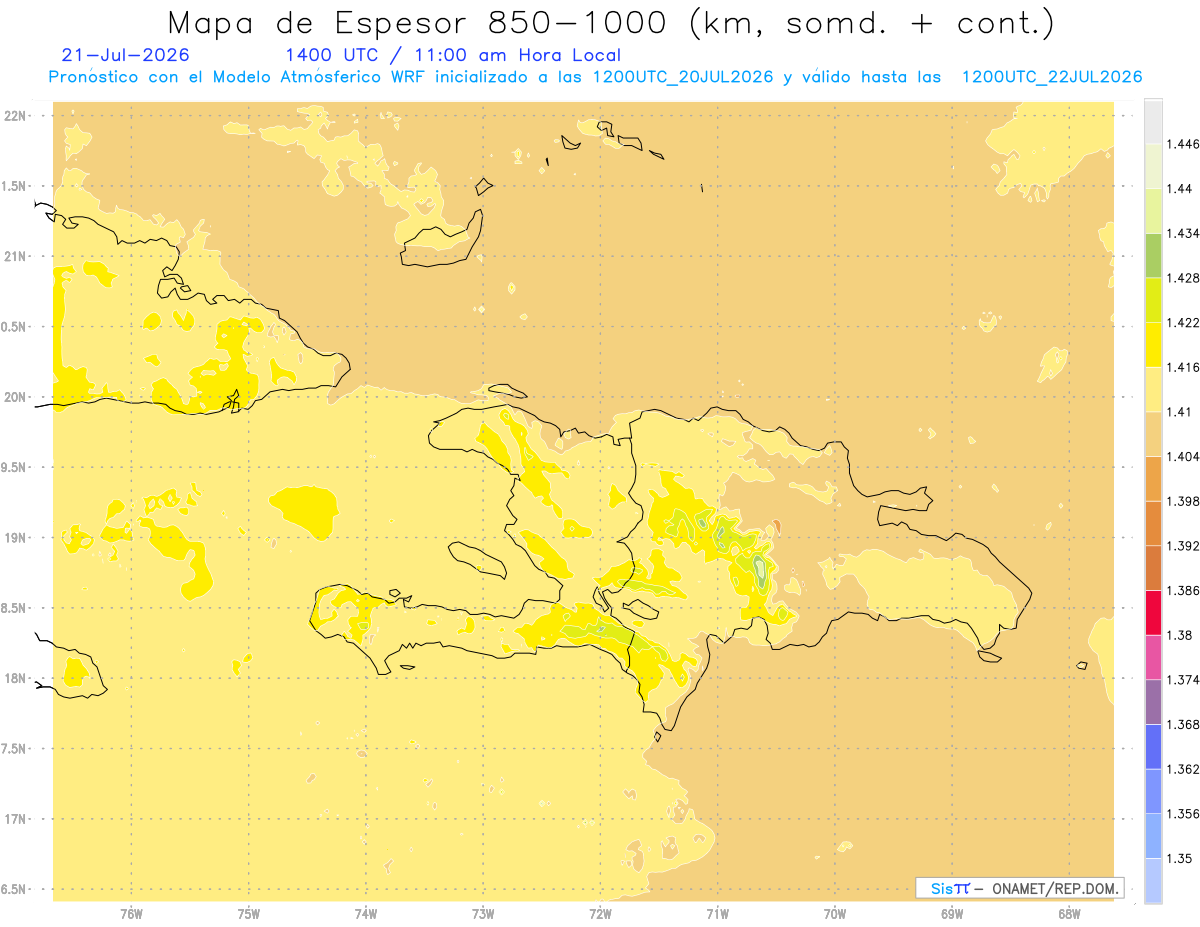Click the 73W longitude axis label
The image size is (1200, 927).
[483, 913]
